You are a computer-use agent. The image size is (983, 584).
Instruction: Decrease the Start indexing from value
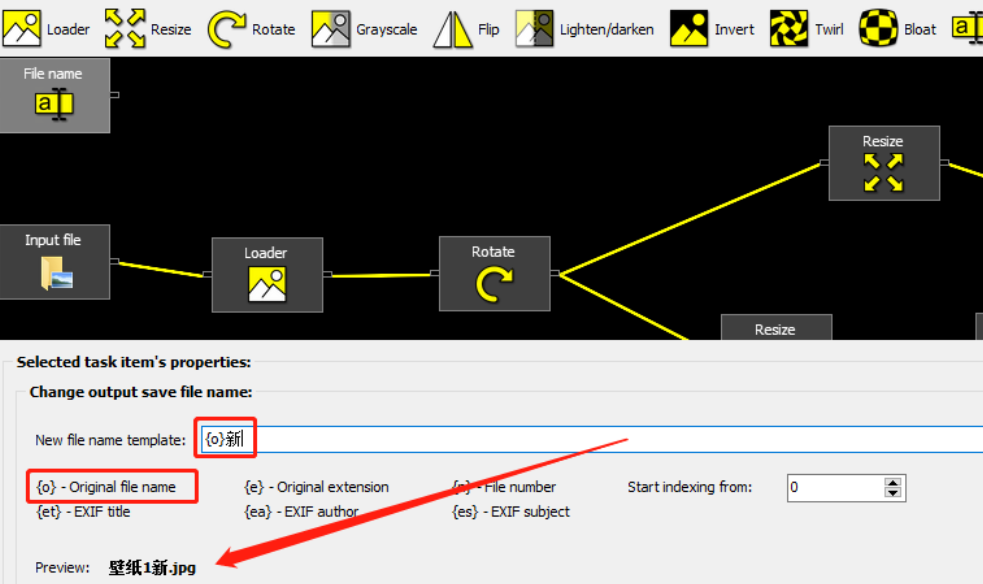tap(893, 493)
